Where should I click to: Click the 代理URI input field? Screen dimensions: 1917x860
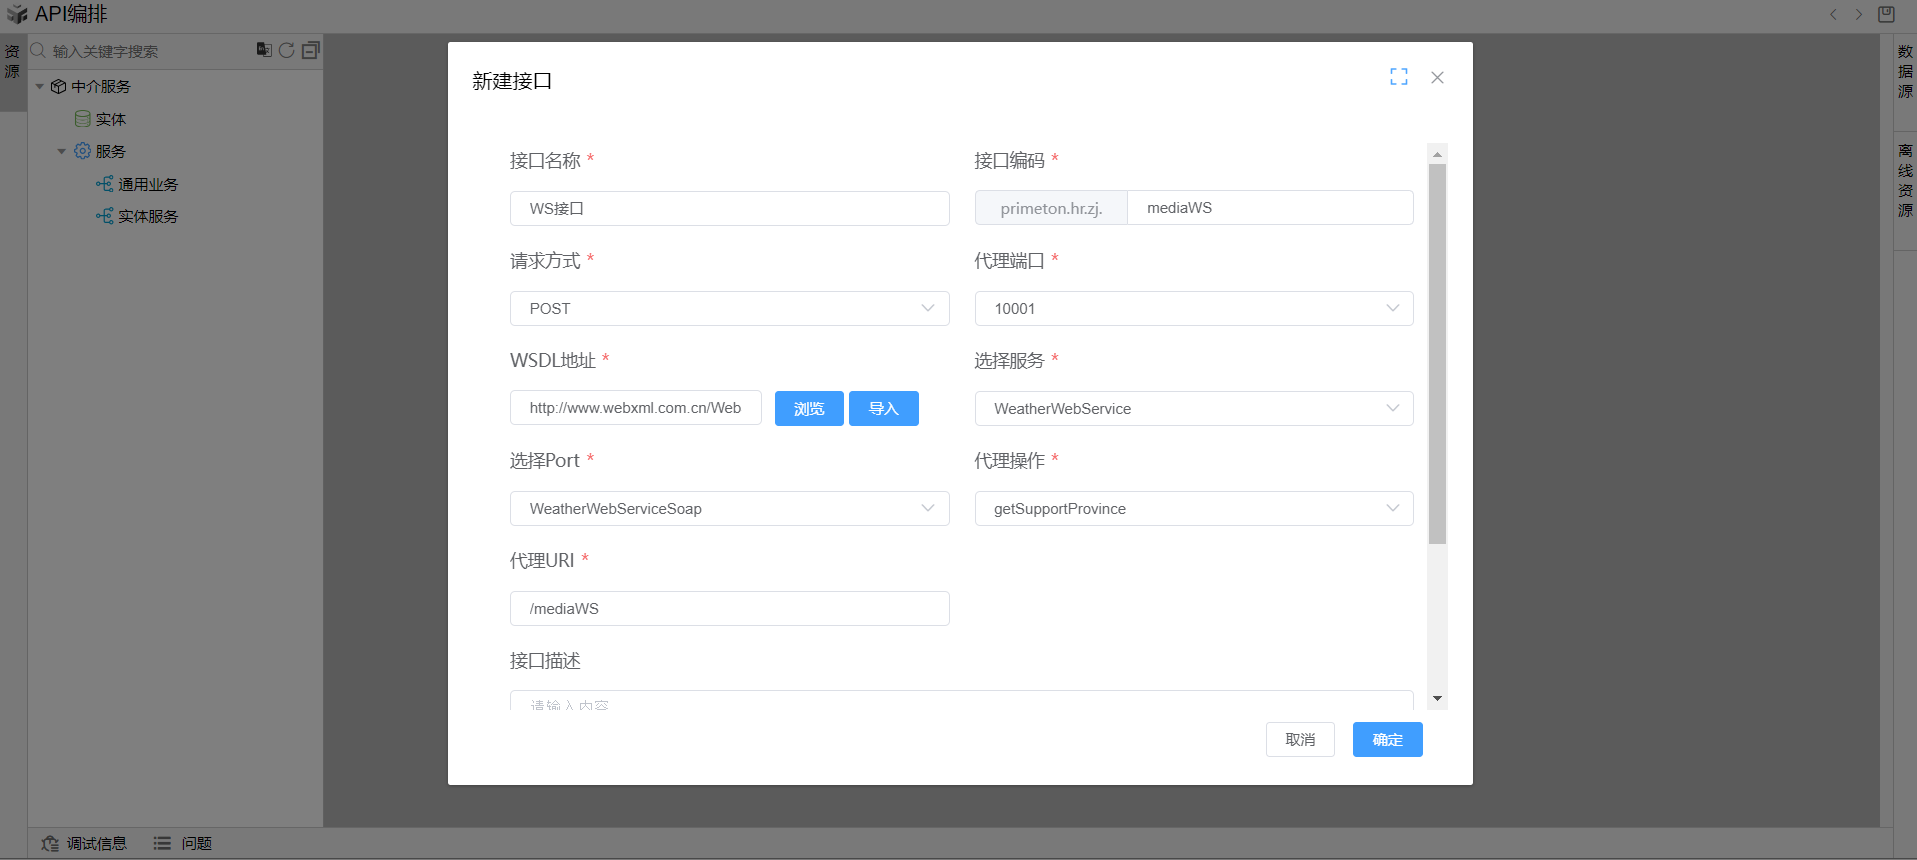729,608
